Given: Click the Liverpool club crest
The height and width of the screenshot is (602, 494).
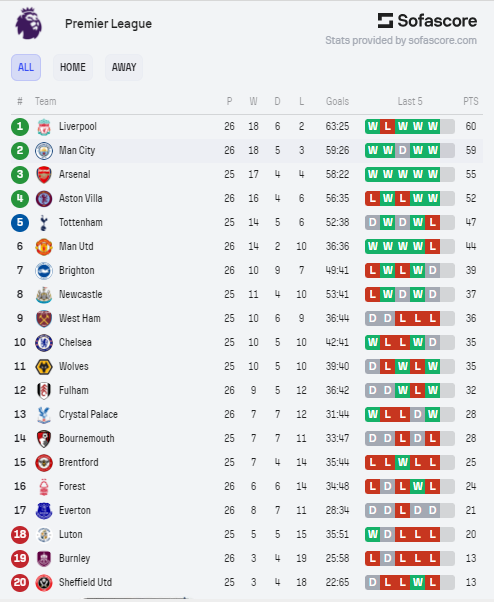Looking at the screenshot, I should point(44,127).
